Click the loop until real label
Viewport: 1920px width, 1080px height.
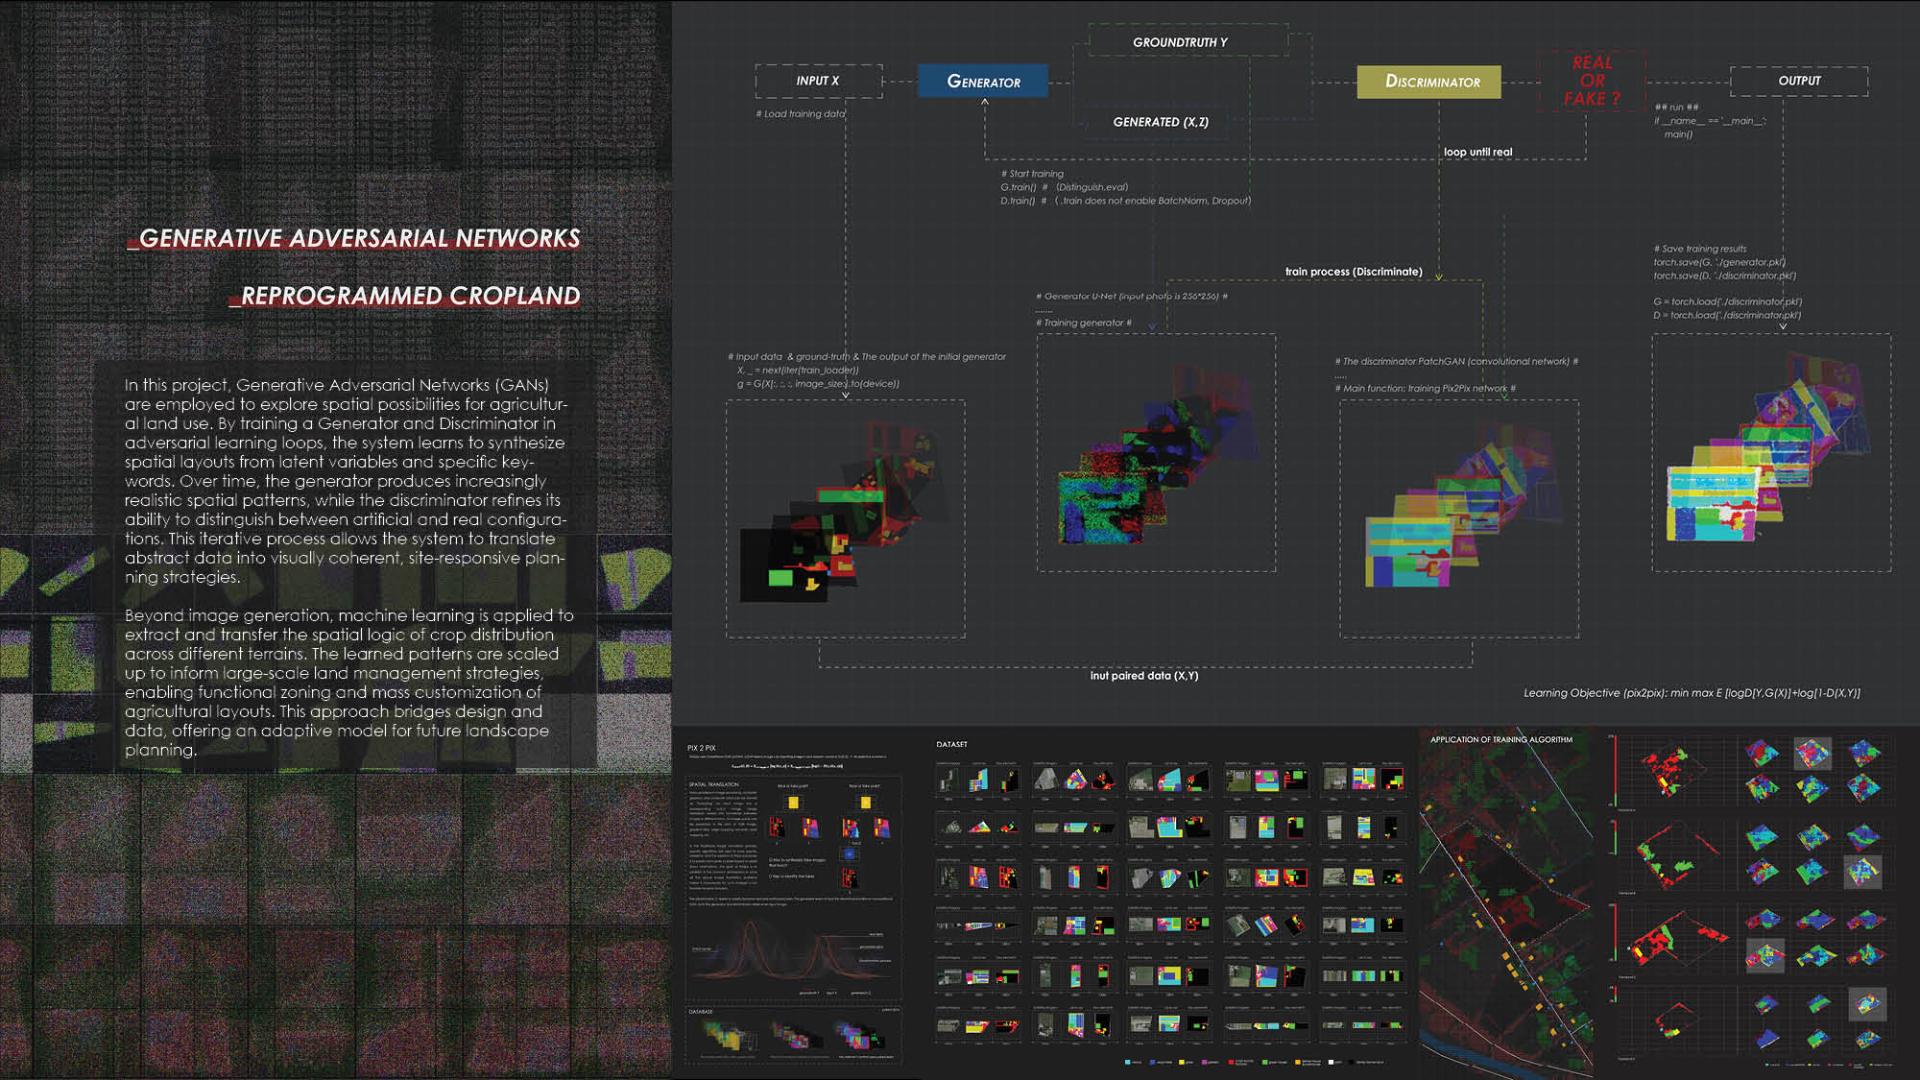tap(1477, 152)
